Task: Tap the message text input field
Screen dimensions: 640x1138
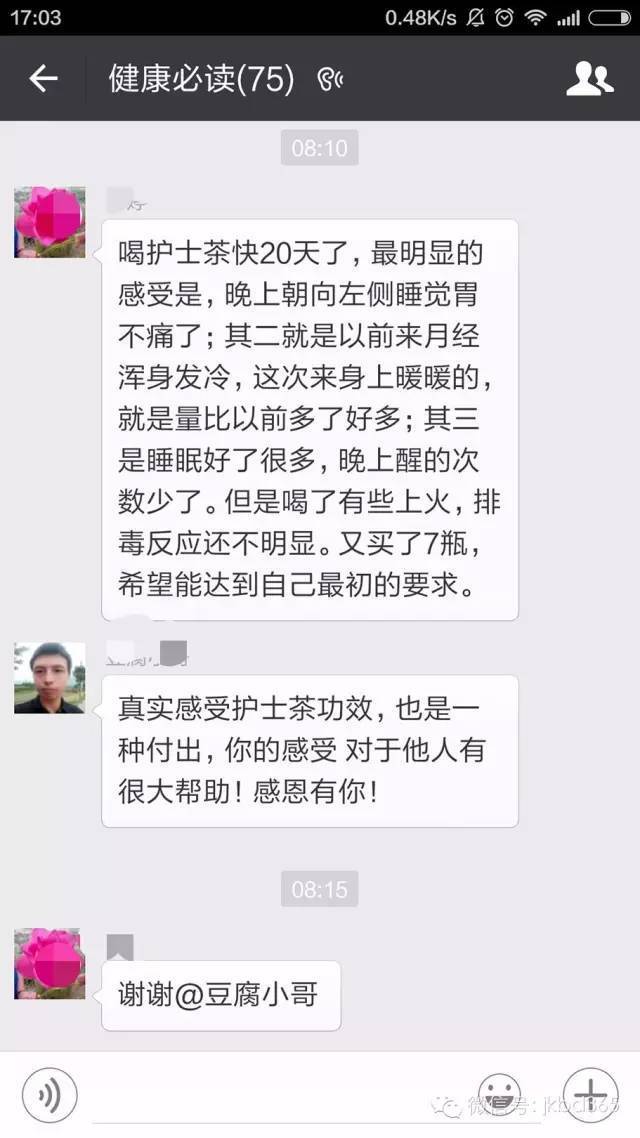Action: coord(274,1096)
